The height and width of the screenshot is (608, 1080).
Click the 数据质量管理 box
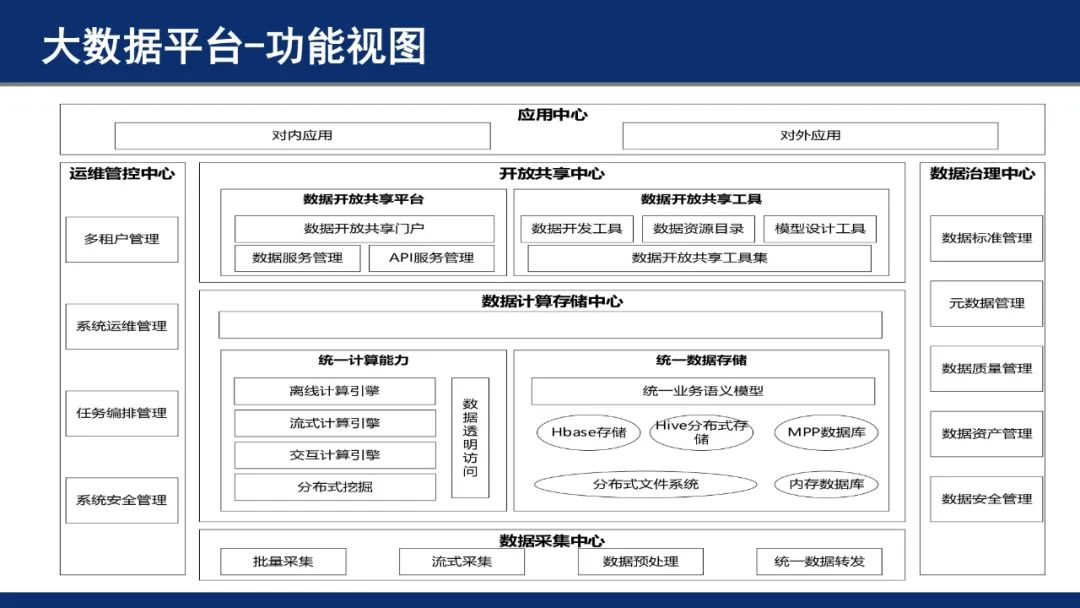click(x=986, y=369)
